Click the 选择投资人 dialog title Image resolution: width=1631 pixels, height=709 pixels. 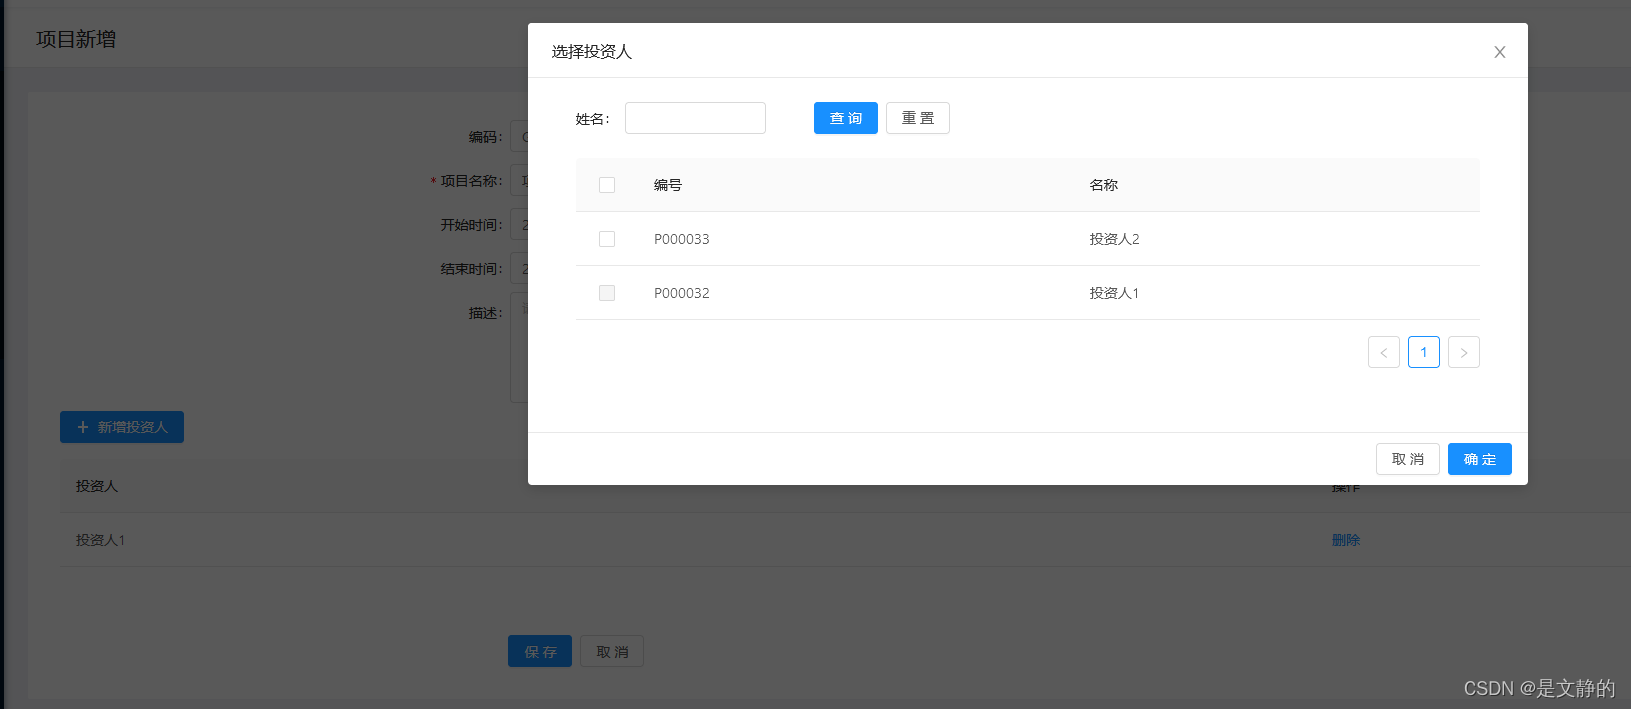592,52
